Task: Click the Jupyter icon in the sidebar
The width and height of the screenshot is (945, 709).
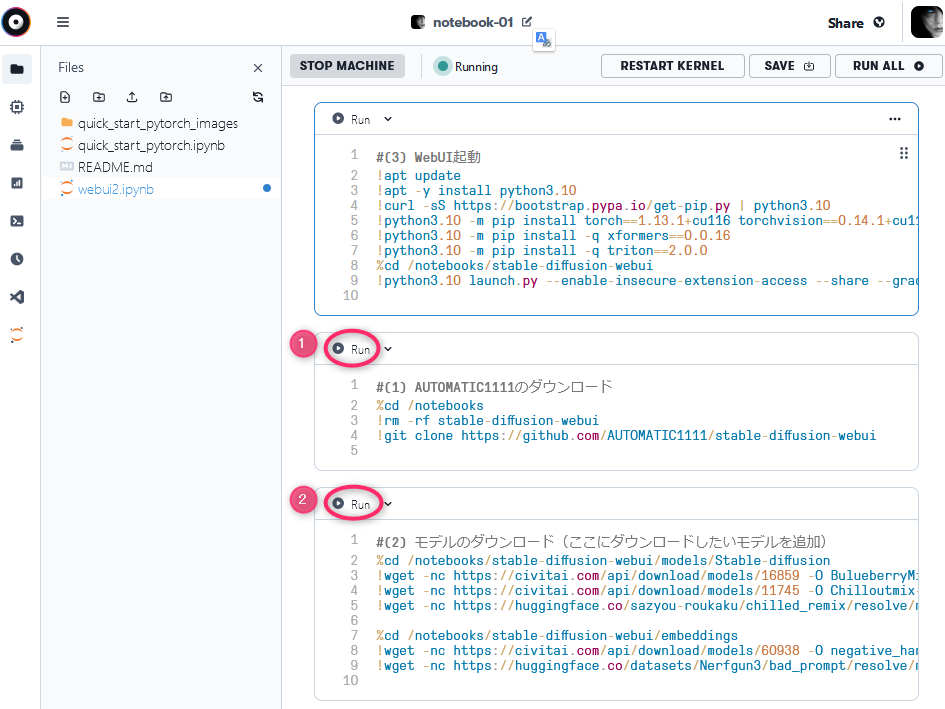Action: tap(16, 336)
